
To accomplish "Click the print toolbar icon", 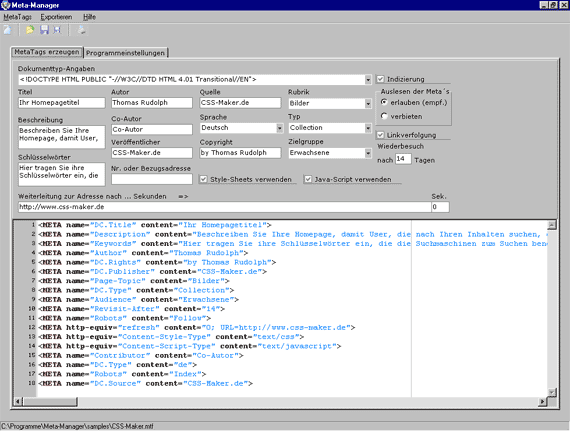I will (x=82, y=30).
